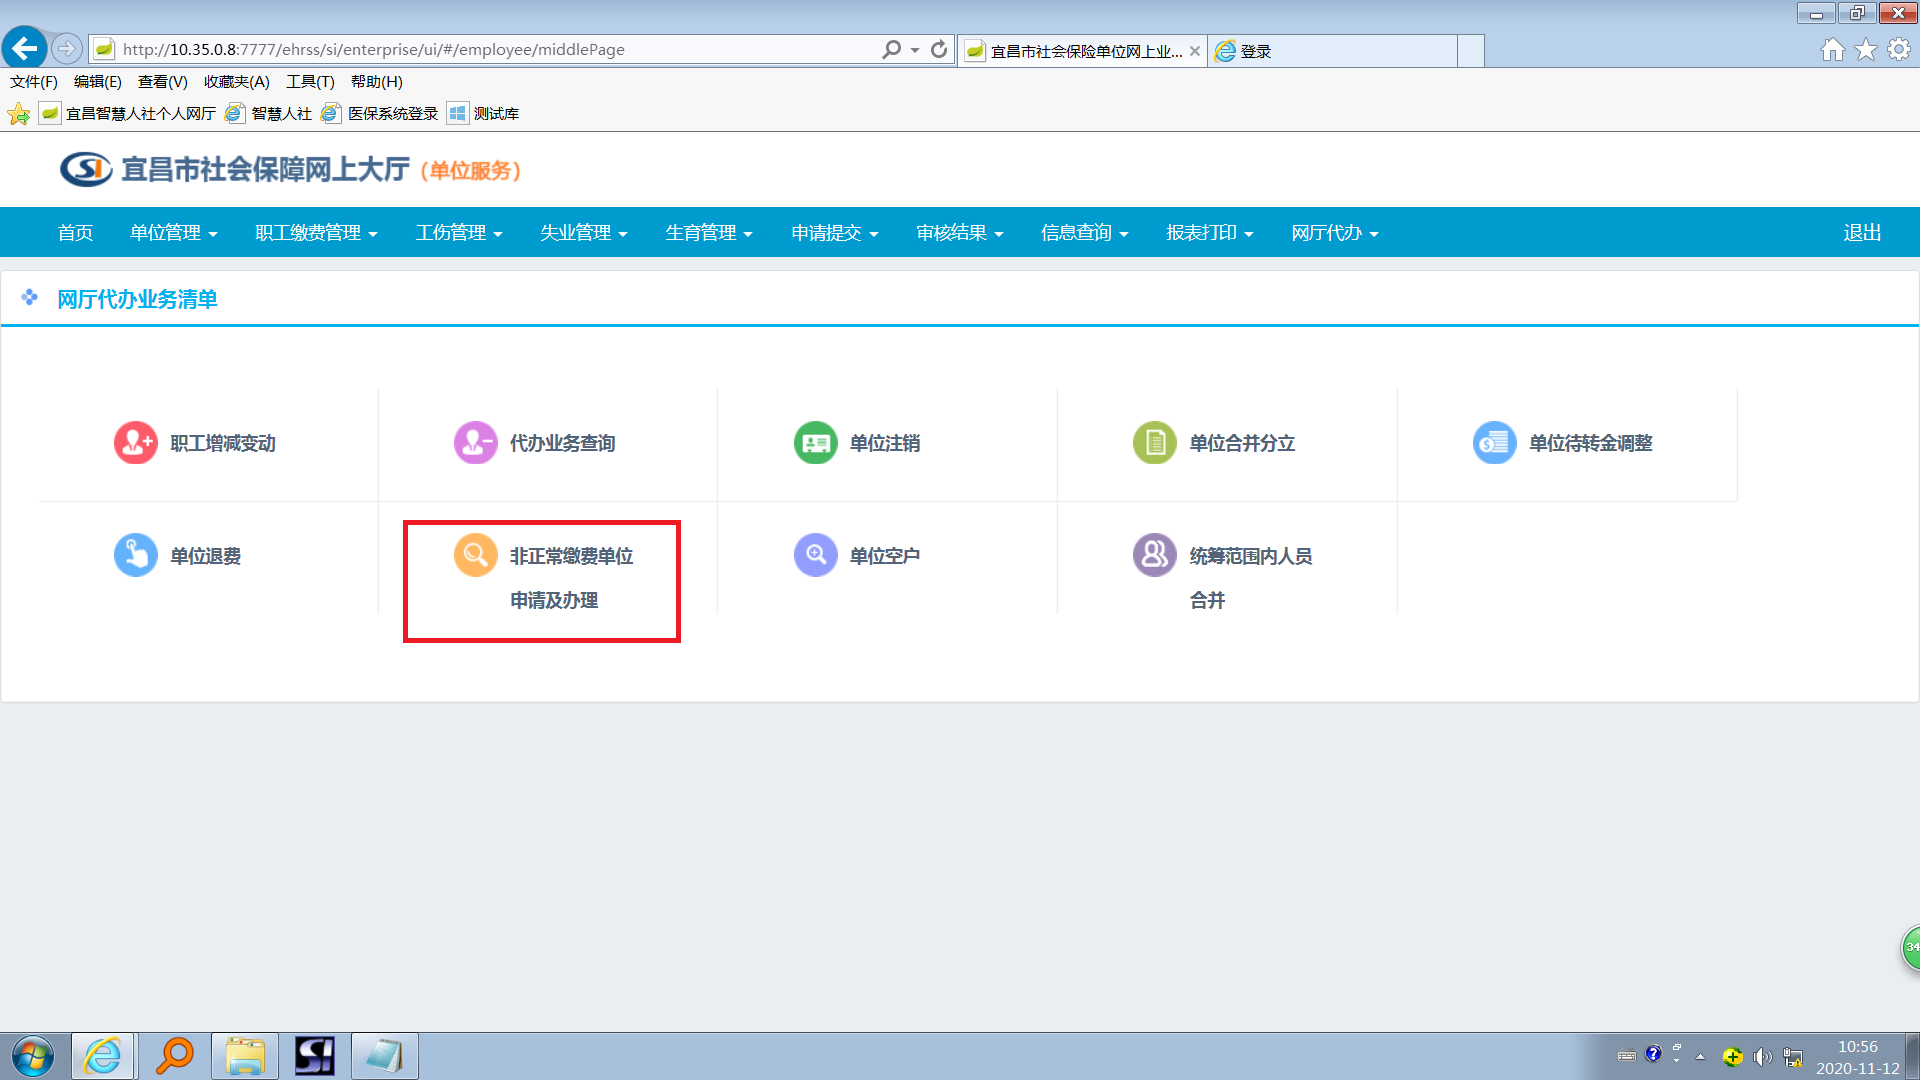This screenshot has height=1080, width=1920.
Task: Click the 退出 logout link
Action: click(x=1862, y=233)
